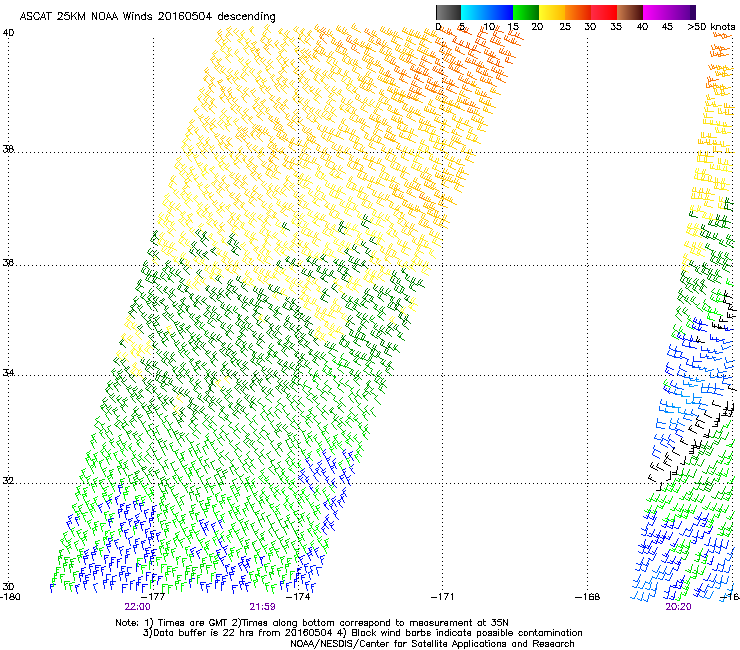Click the '40' latitude axis label
The height and width of the screenshot is (650, 740).
point(8,33)
